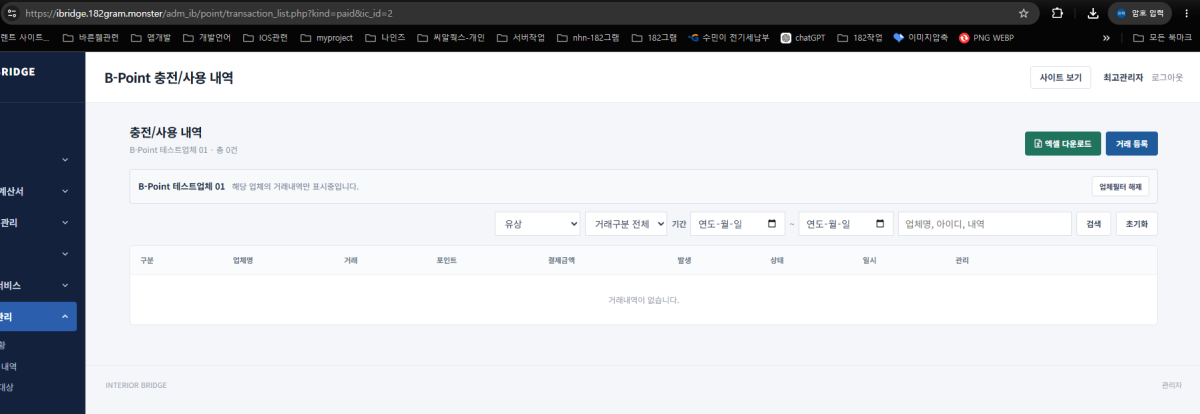The image size is (1200, 414).
Task: Open the 거래구분 전체 dropdown
Action: [625, 224]
